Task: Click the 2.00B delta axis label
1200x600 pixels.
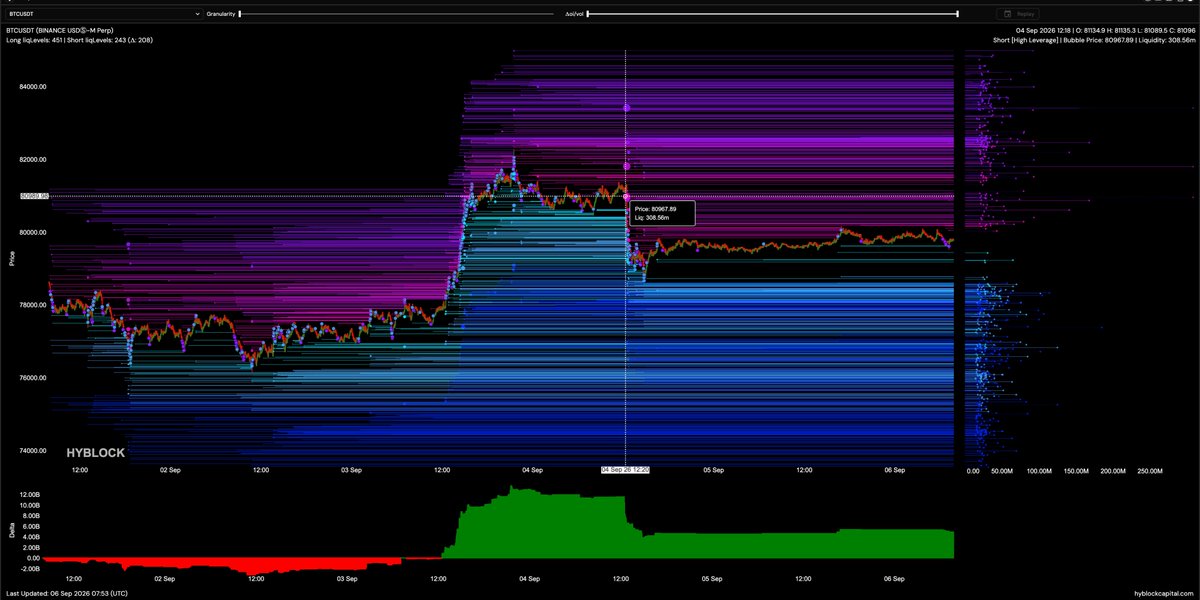Action: (30, 548)
